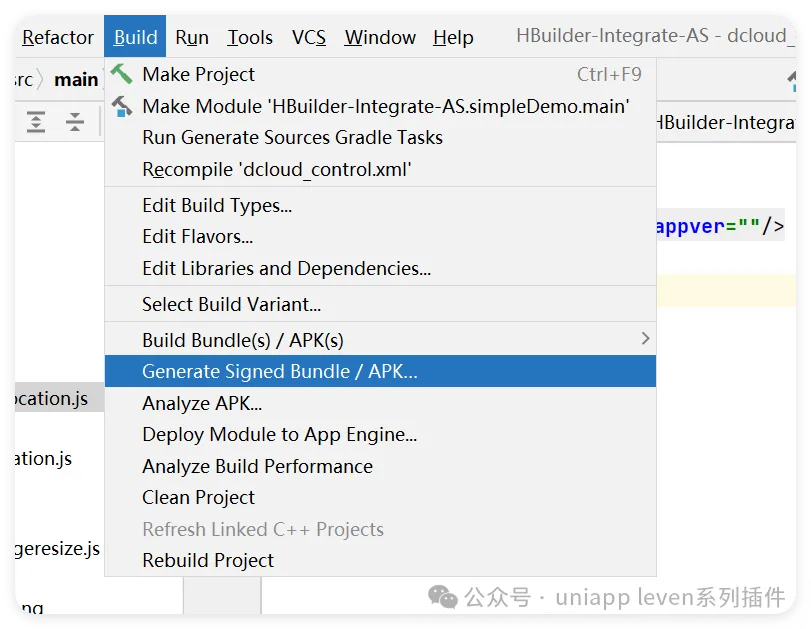Open the Help menu
This screenshot has width=811, height=629.
[453, 37]
